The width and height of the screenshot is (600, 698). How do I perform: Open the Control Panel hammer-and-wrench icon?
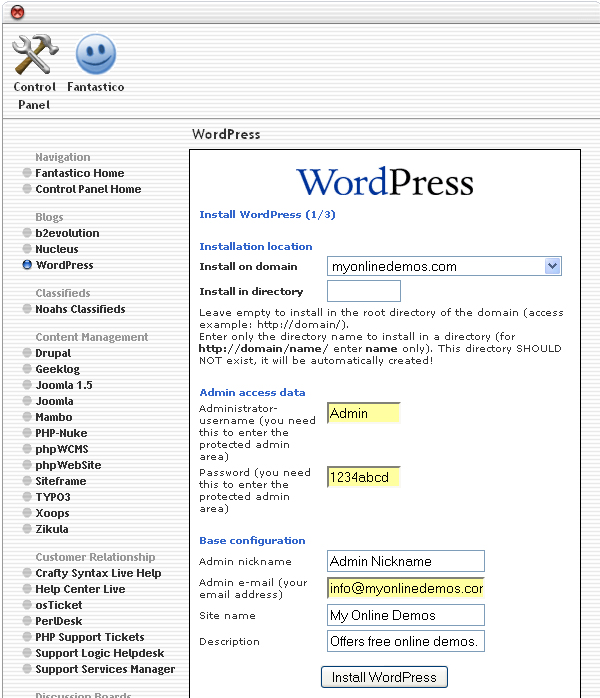pyautogui.click(x=35, y=55)
